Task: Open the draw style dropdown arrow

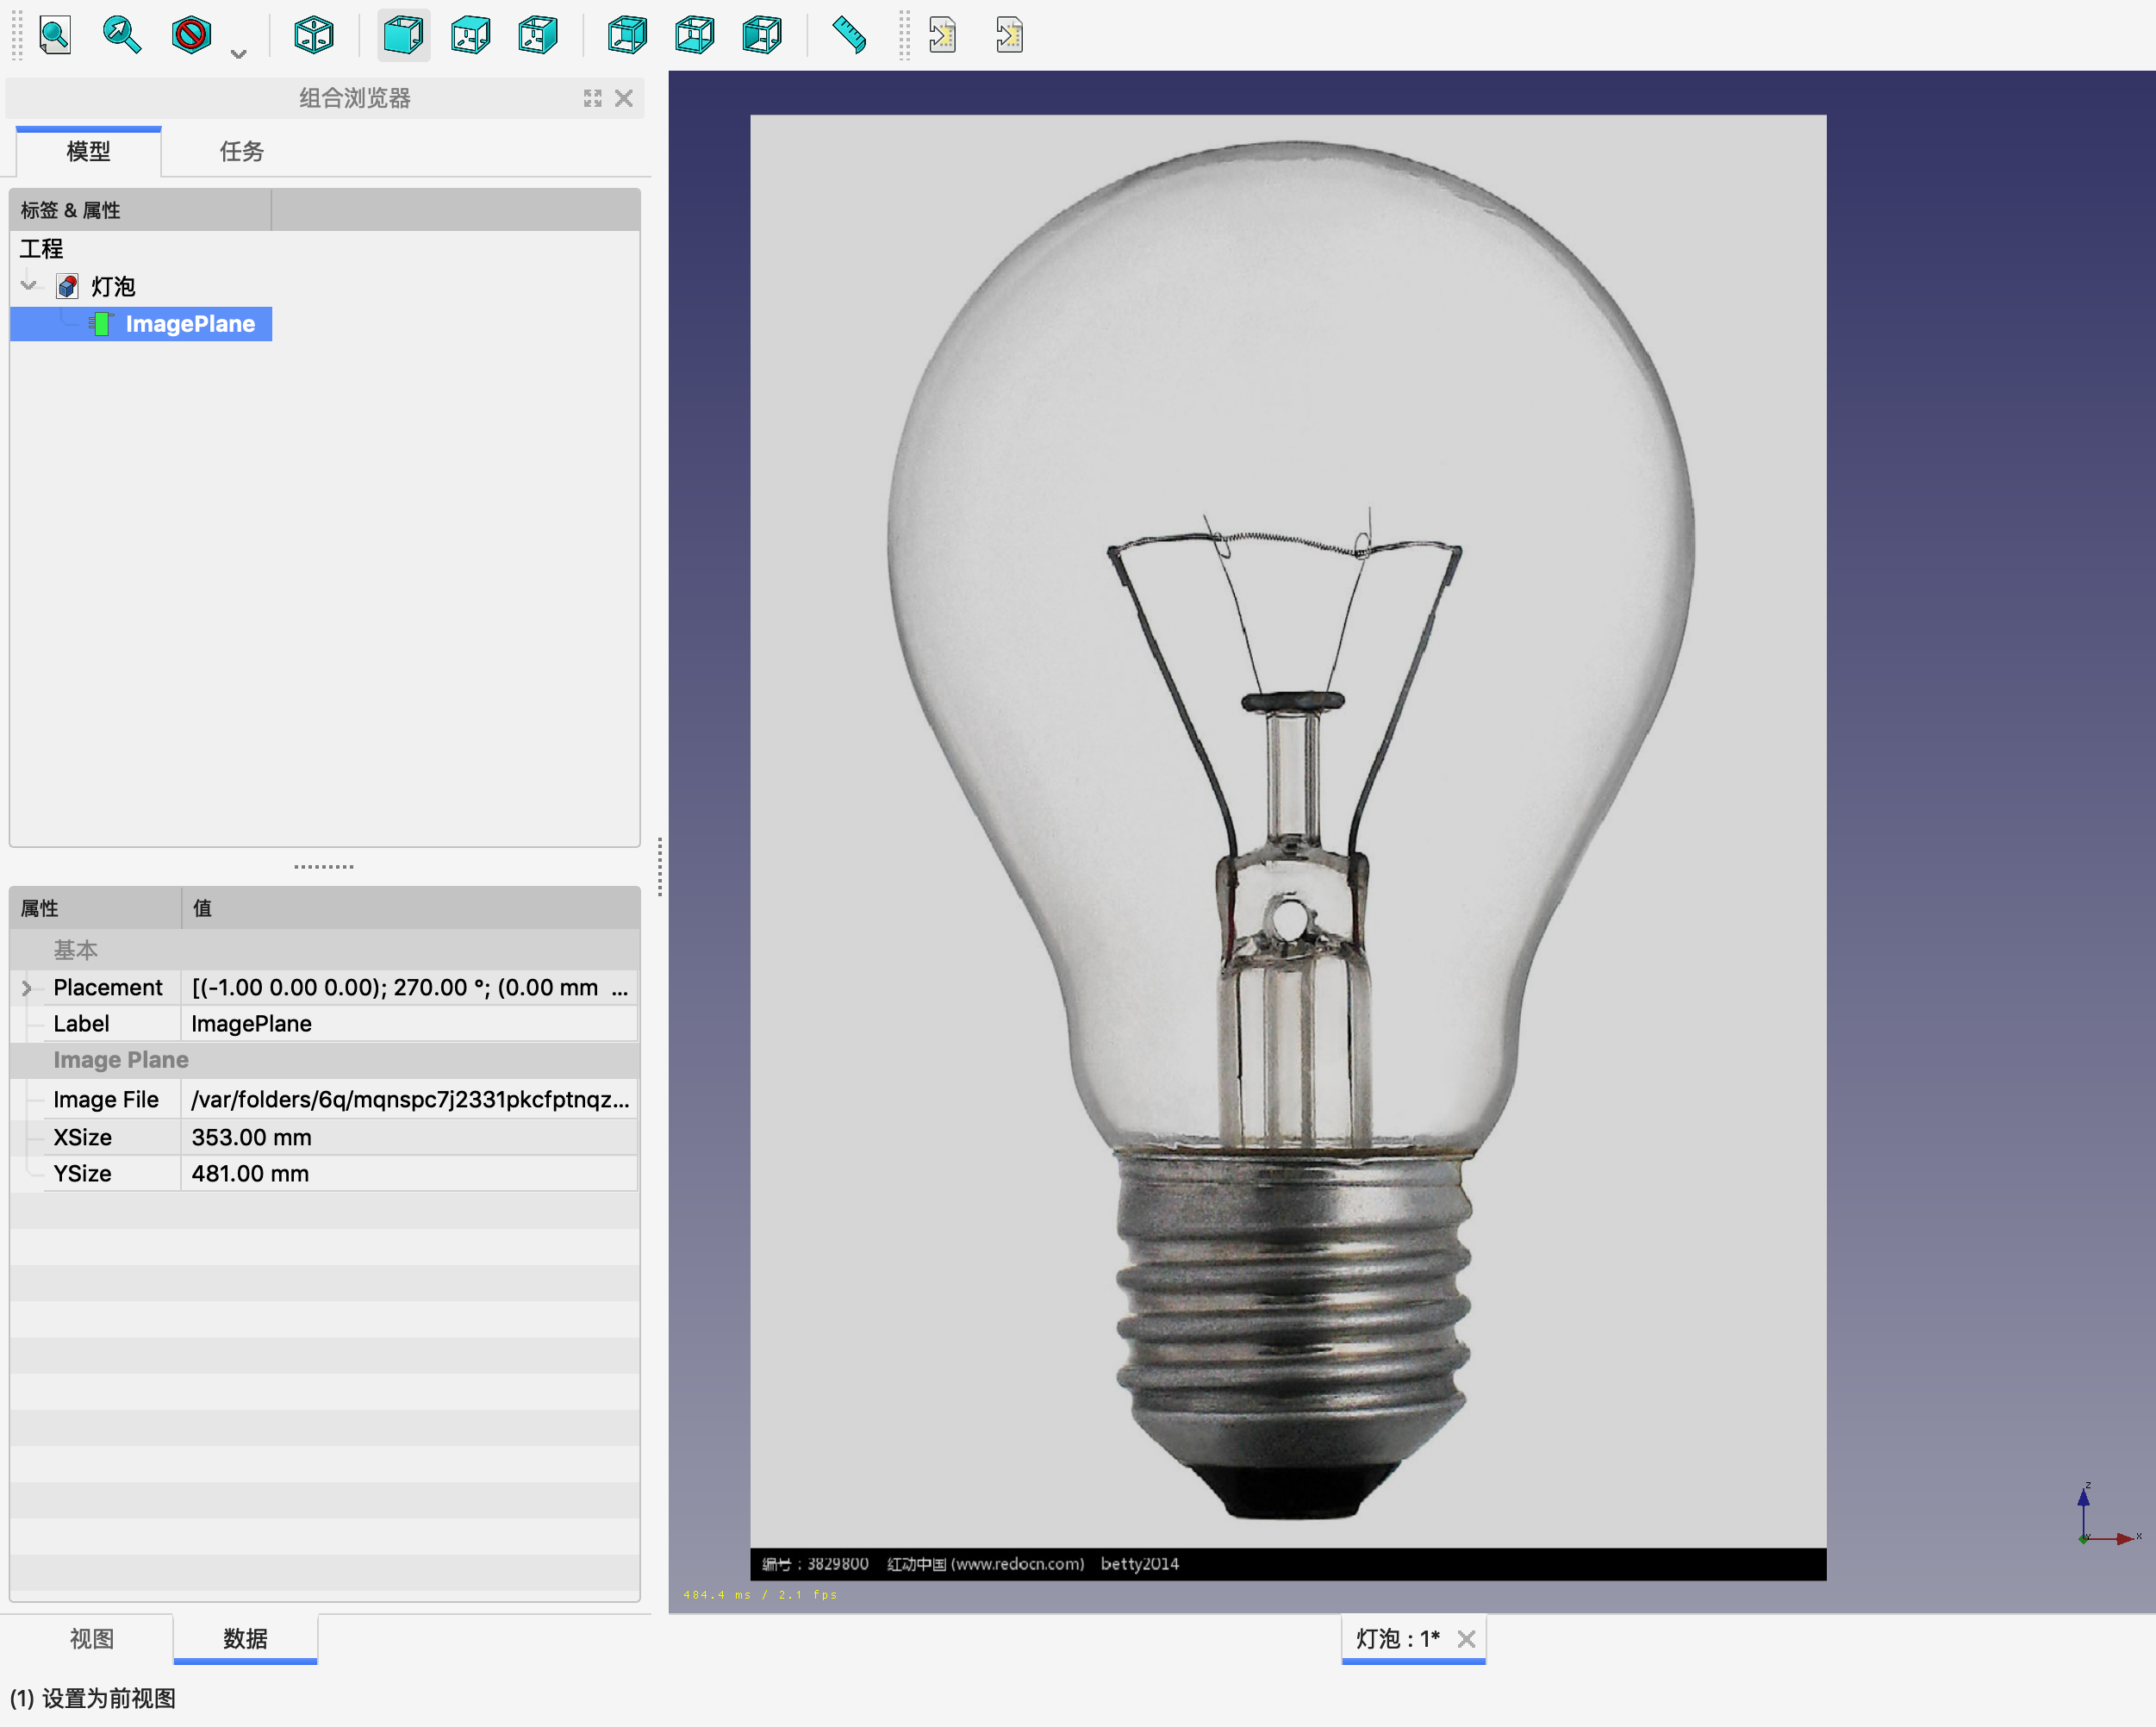Action: (238, 54)
